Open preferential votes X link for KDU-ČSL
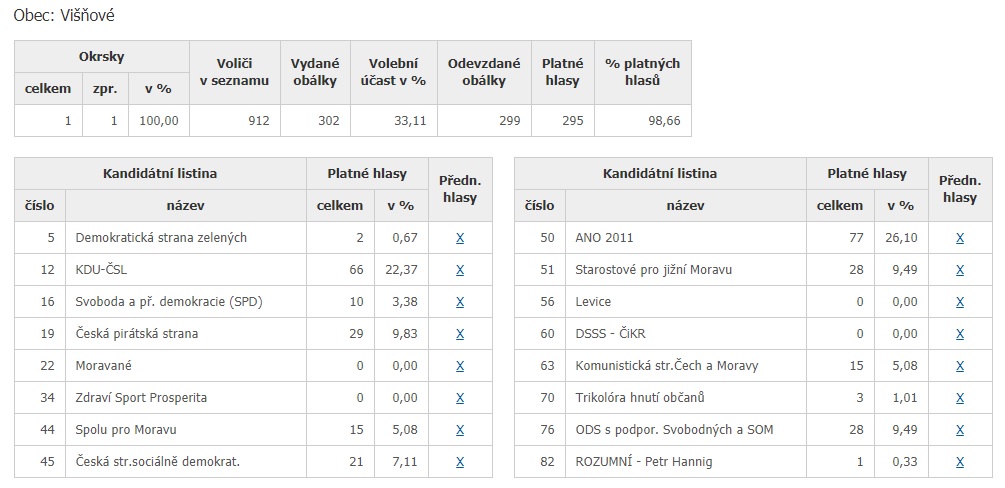 tap(460, 270)
